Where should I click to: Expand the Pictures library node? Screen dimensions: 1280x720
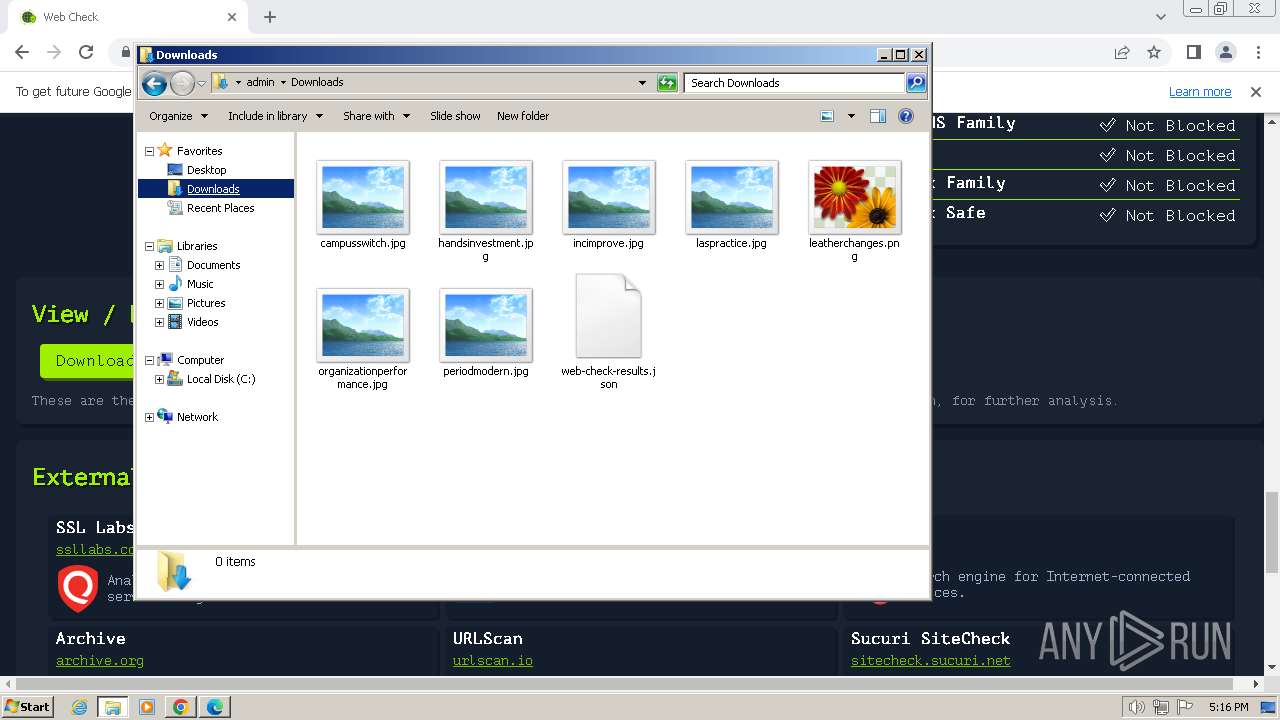[x=159, y=303]
